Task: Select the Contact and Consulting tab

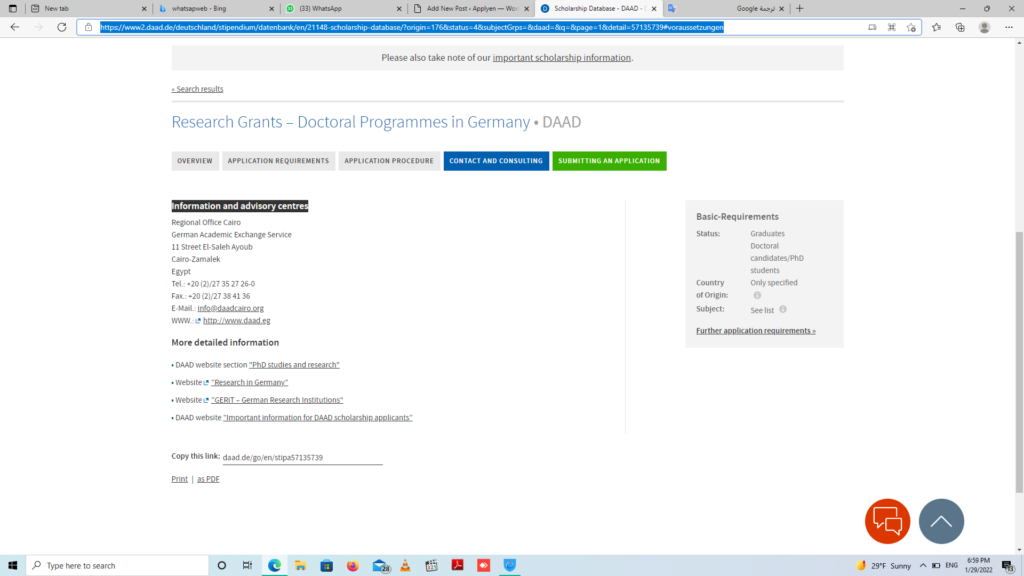Action: [496, 161]
